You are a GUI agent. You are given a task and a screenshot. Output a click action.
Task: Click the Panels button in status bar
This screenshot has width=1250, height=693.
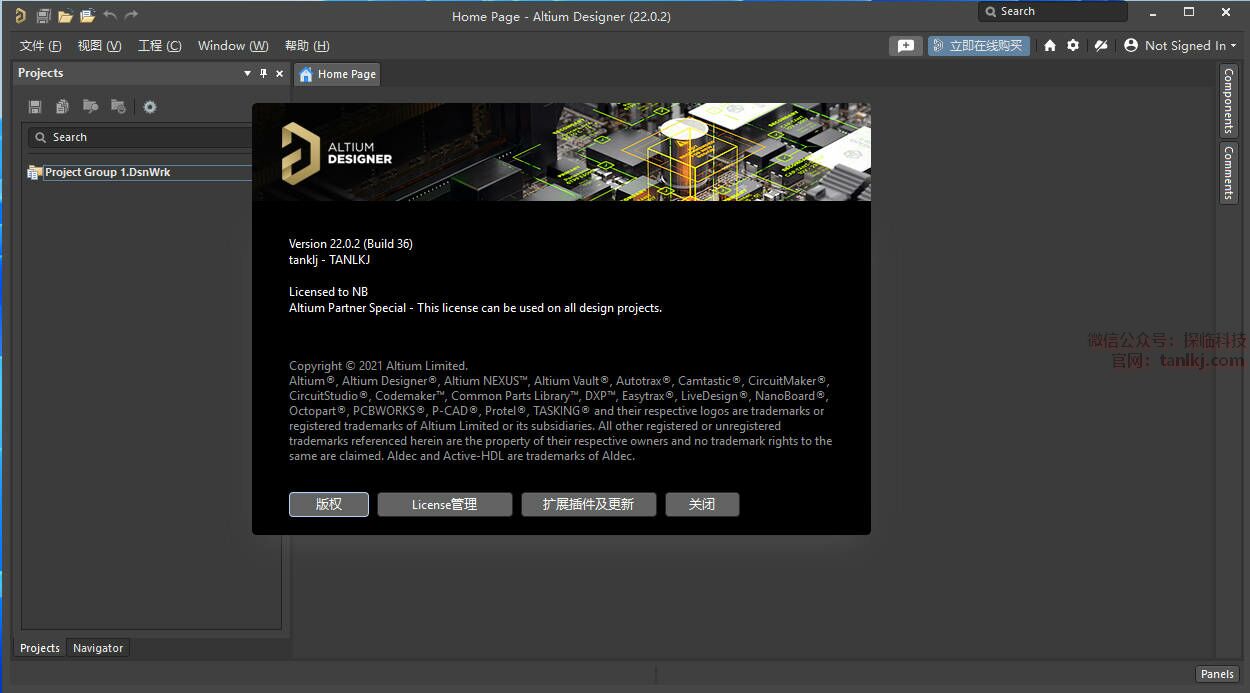click(x=1217, y=674)
